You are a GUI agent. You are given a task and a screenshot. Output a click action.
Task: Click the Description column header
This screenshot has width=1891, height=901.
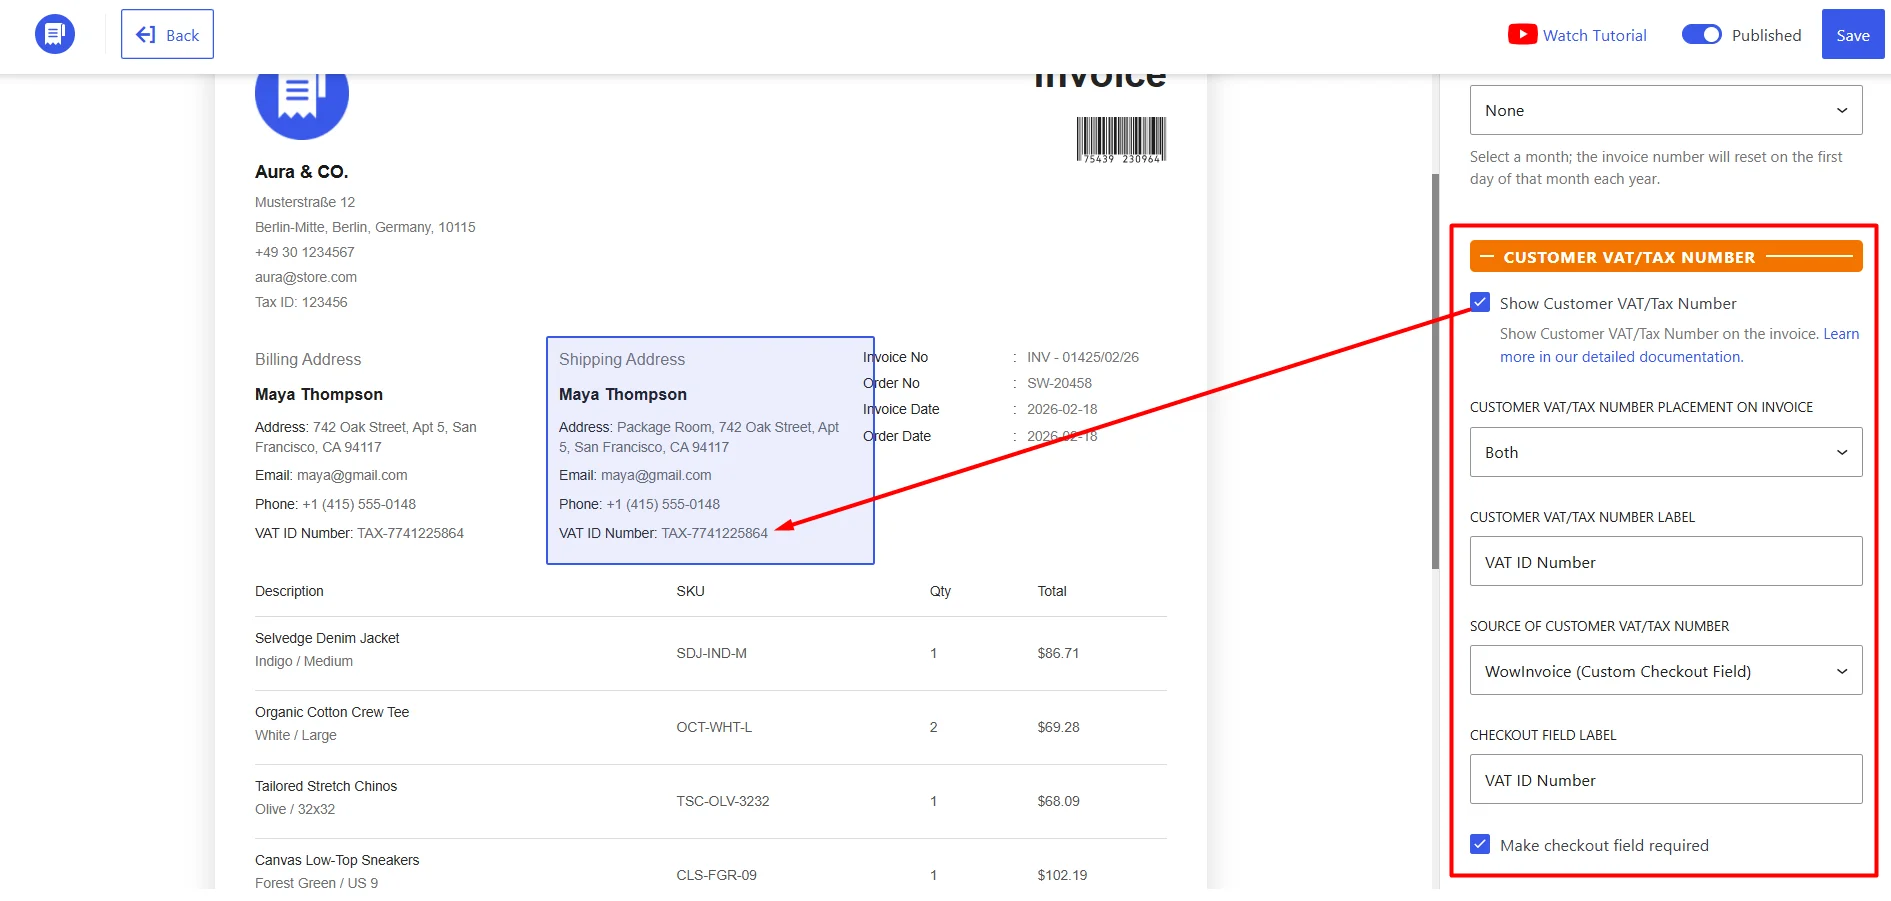289,591
